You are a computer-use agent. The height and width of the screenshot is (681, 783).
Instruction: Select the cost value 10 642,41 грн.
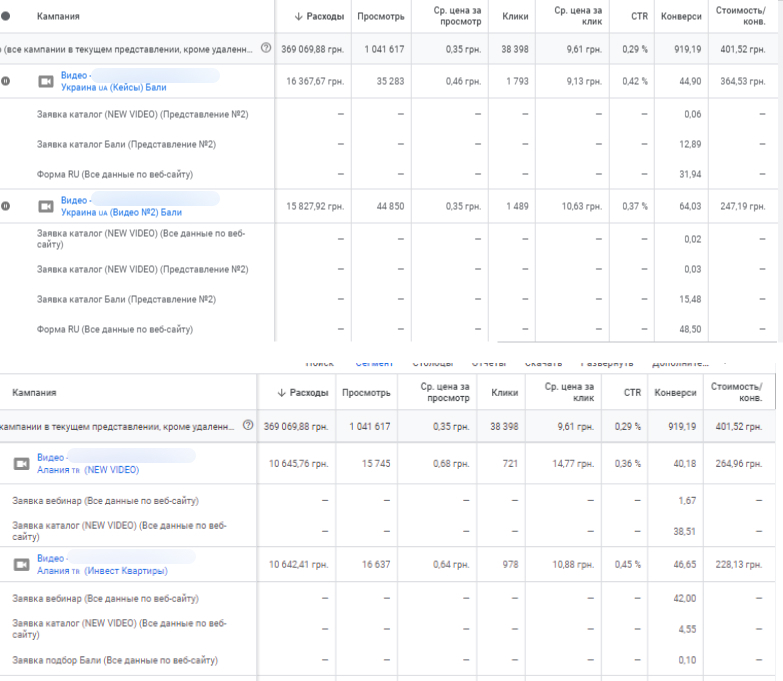point(299,565)
